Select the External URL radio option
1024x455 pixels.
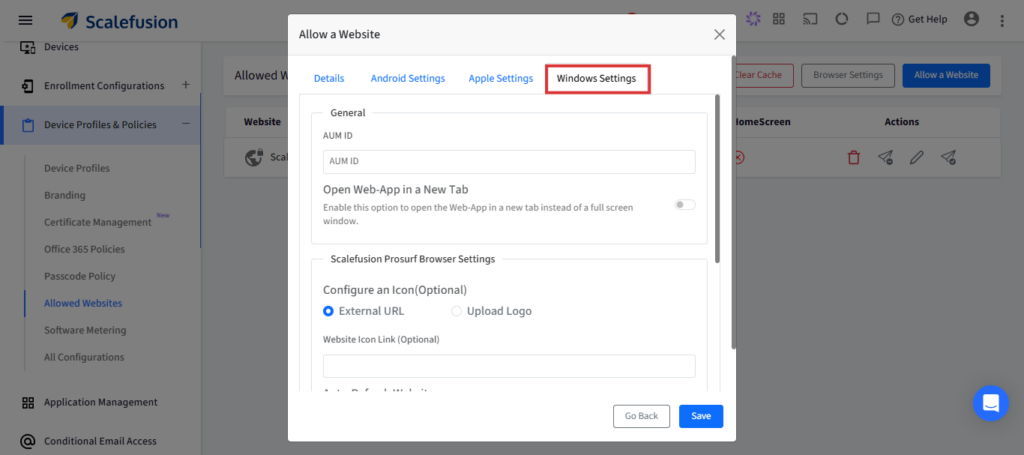tap(328, 311)
